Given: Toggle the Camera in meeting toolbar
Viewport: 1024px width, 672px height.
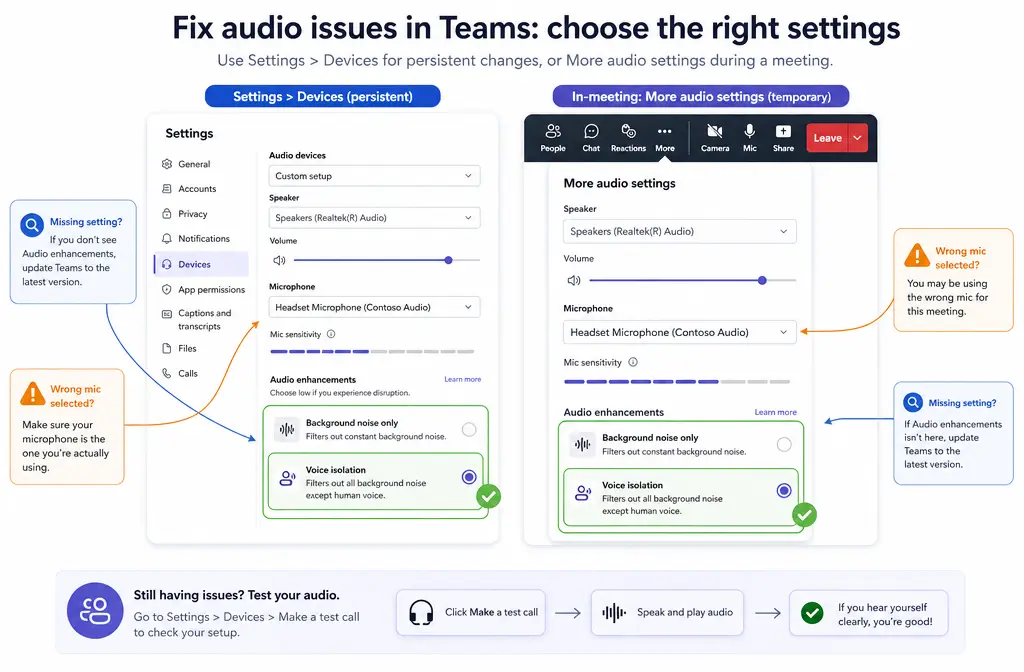Looking at the screenshot, I should (x=715, y=138).
